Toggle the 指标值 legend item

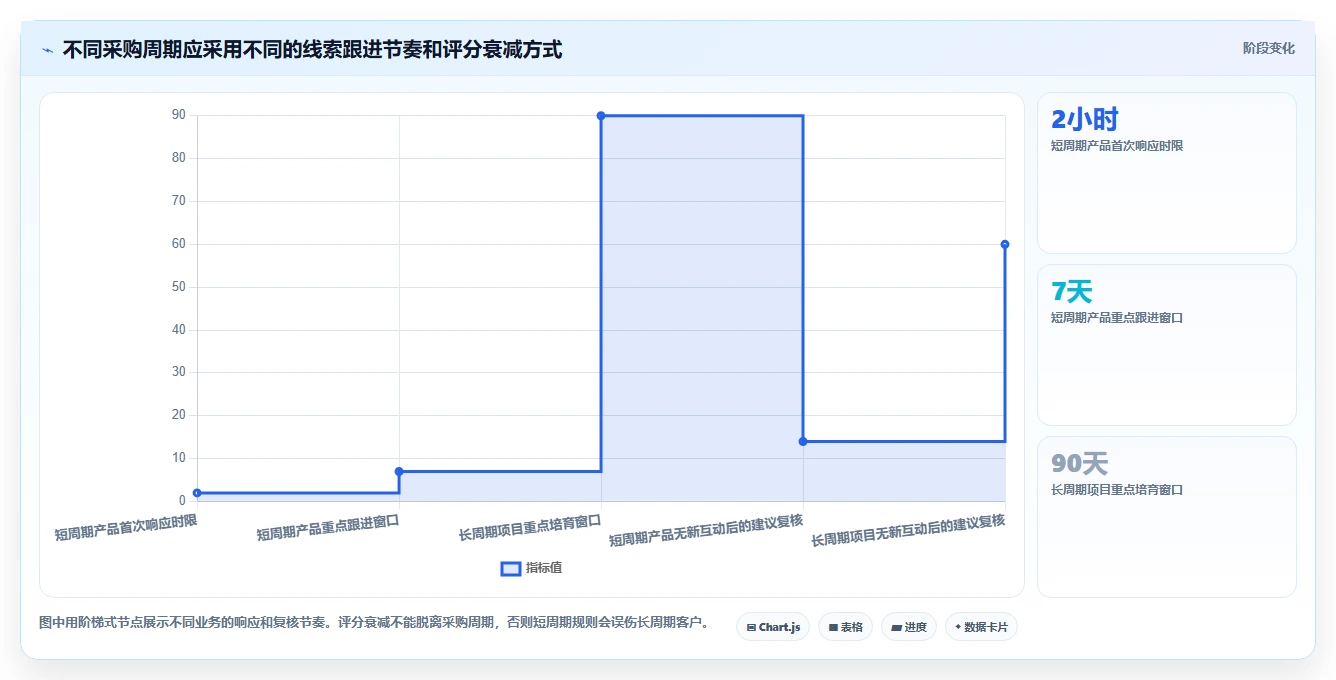(x=531, y=568)
